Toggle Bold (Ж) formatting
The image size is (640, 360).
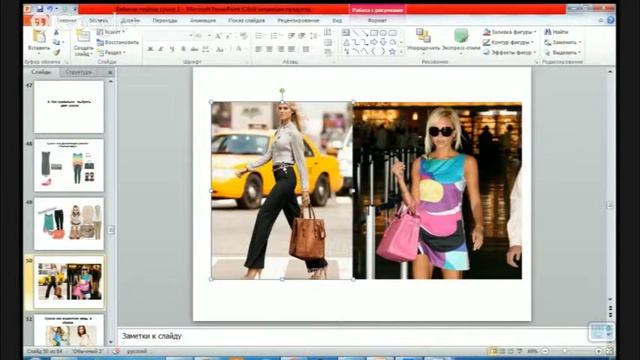150,49
